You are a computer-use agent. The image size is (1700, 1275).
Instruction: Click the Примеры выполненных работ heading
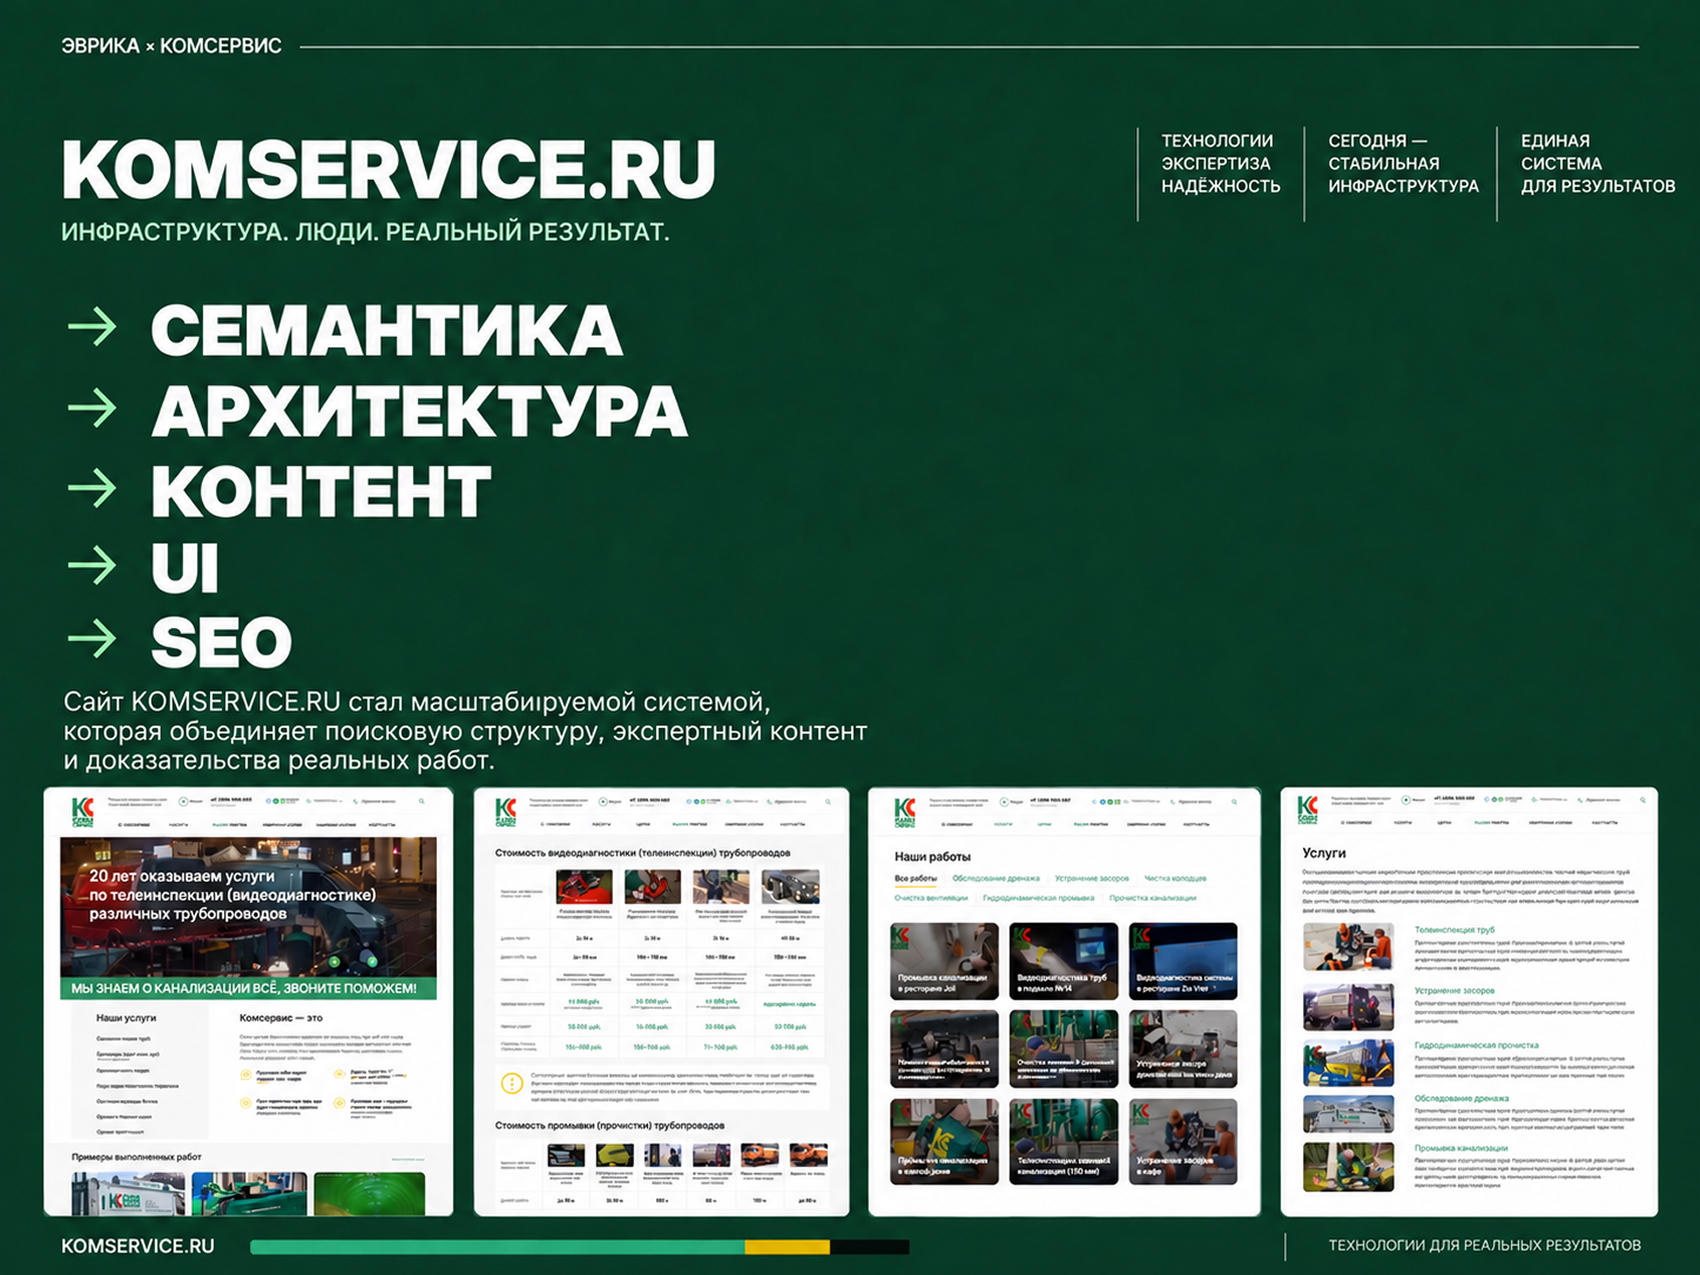coord(136,1157)
